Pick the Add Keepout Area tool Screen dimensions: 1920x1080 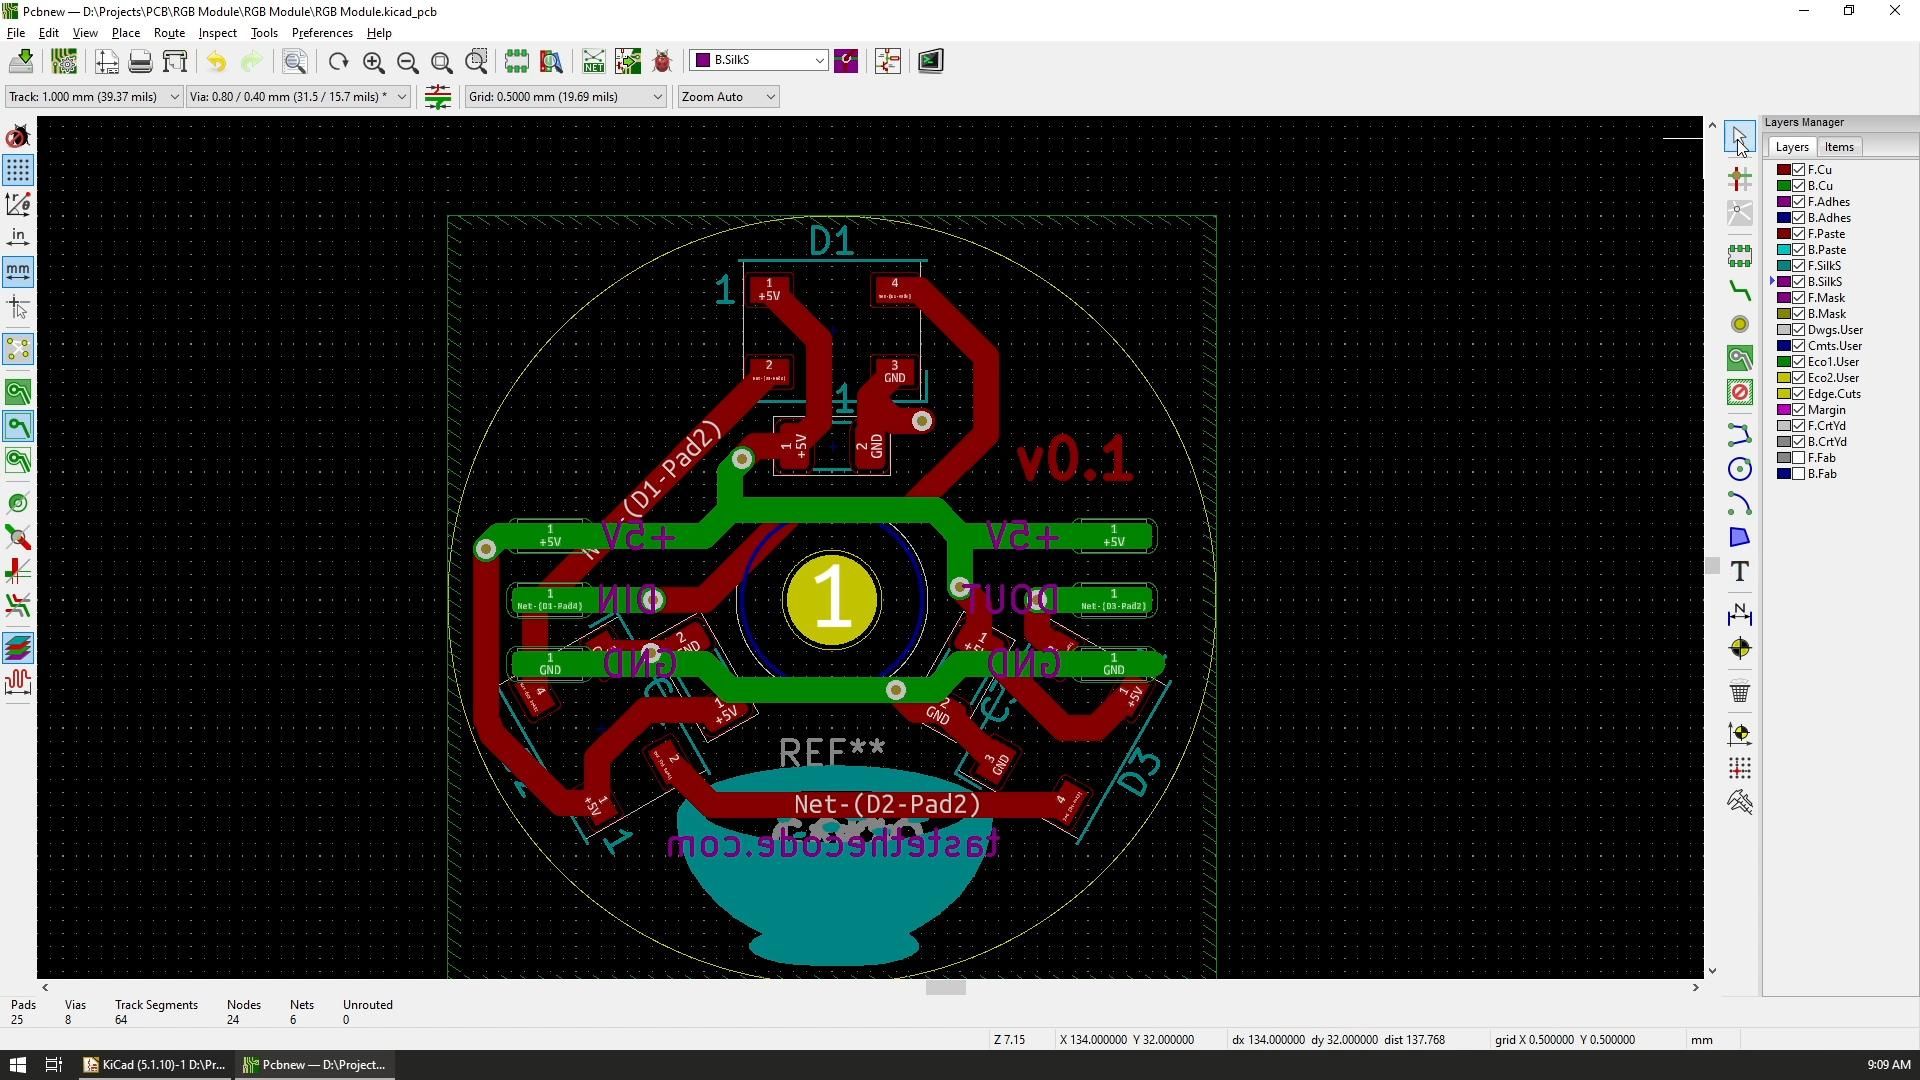[1740, 391]
